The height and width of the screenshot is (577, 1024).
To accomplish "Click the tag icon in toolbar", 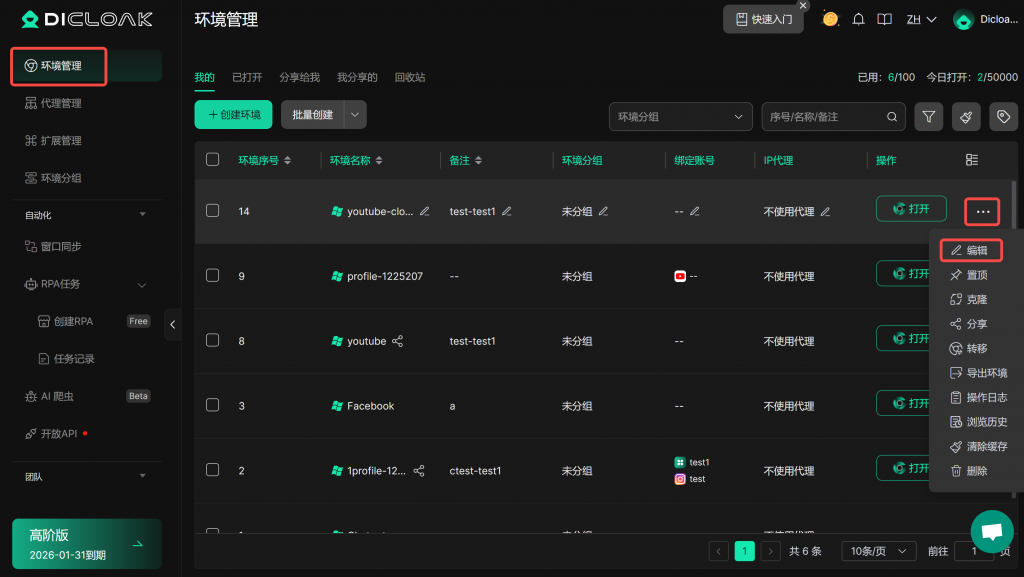I will click(x=1003, y=117).
